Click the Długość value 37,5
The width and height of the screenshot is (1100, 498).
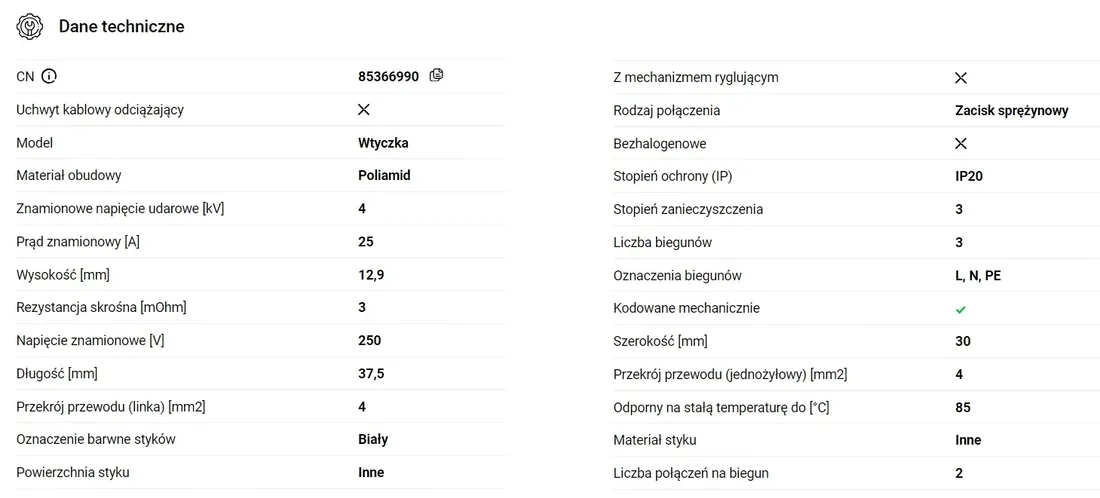tap(371, 374)
